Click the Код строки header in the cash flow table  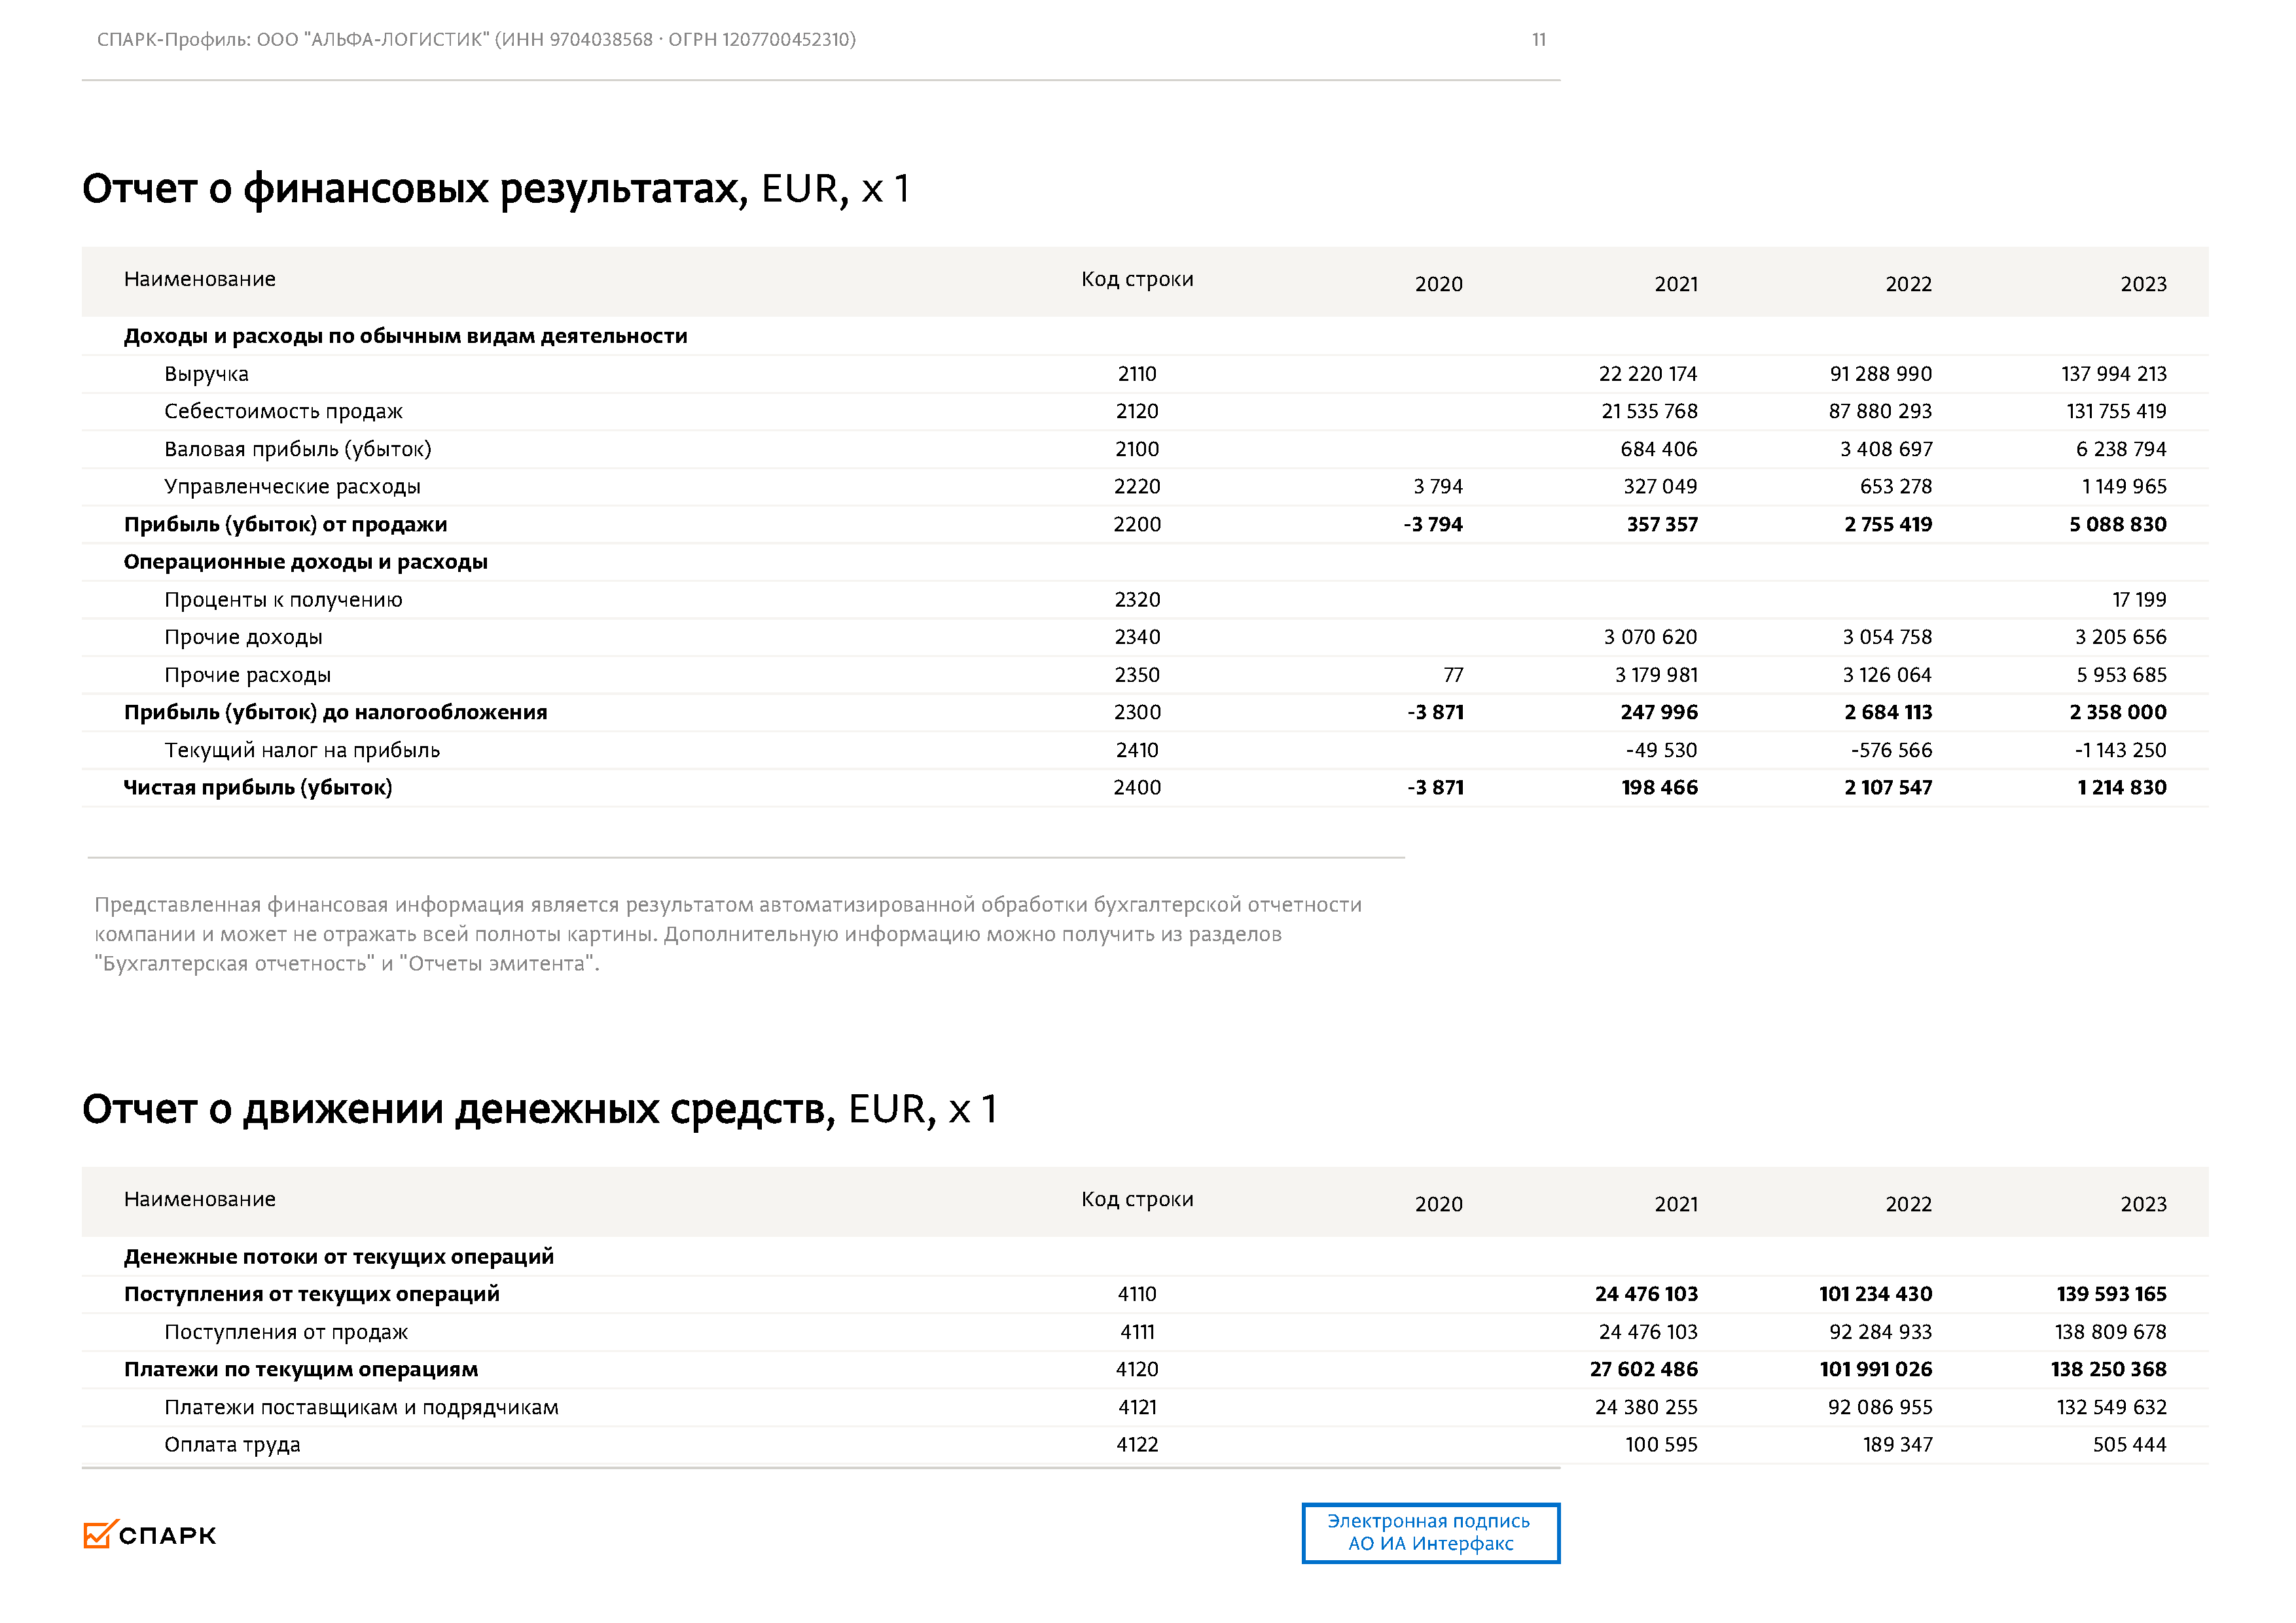pyautogui.click(x=1137, y=1199)
